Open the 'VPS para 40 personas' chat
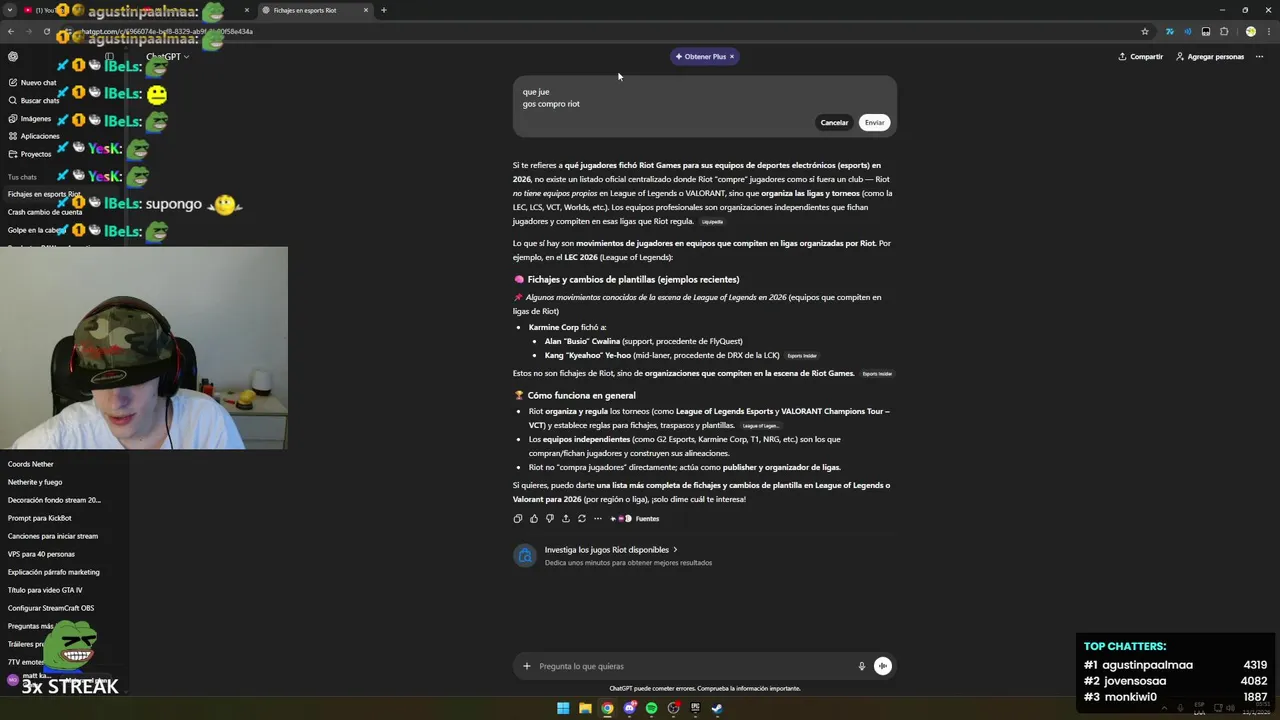 point(41,554)
